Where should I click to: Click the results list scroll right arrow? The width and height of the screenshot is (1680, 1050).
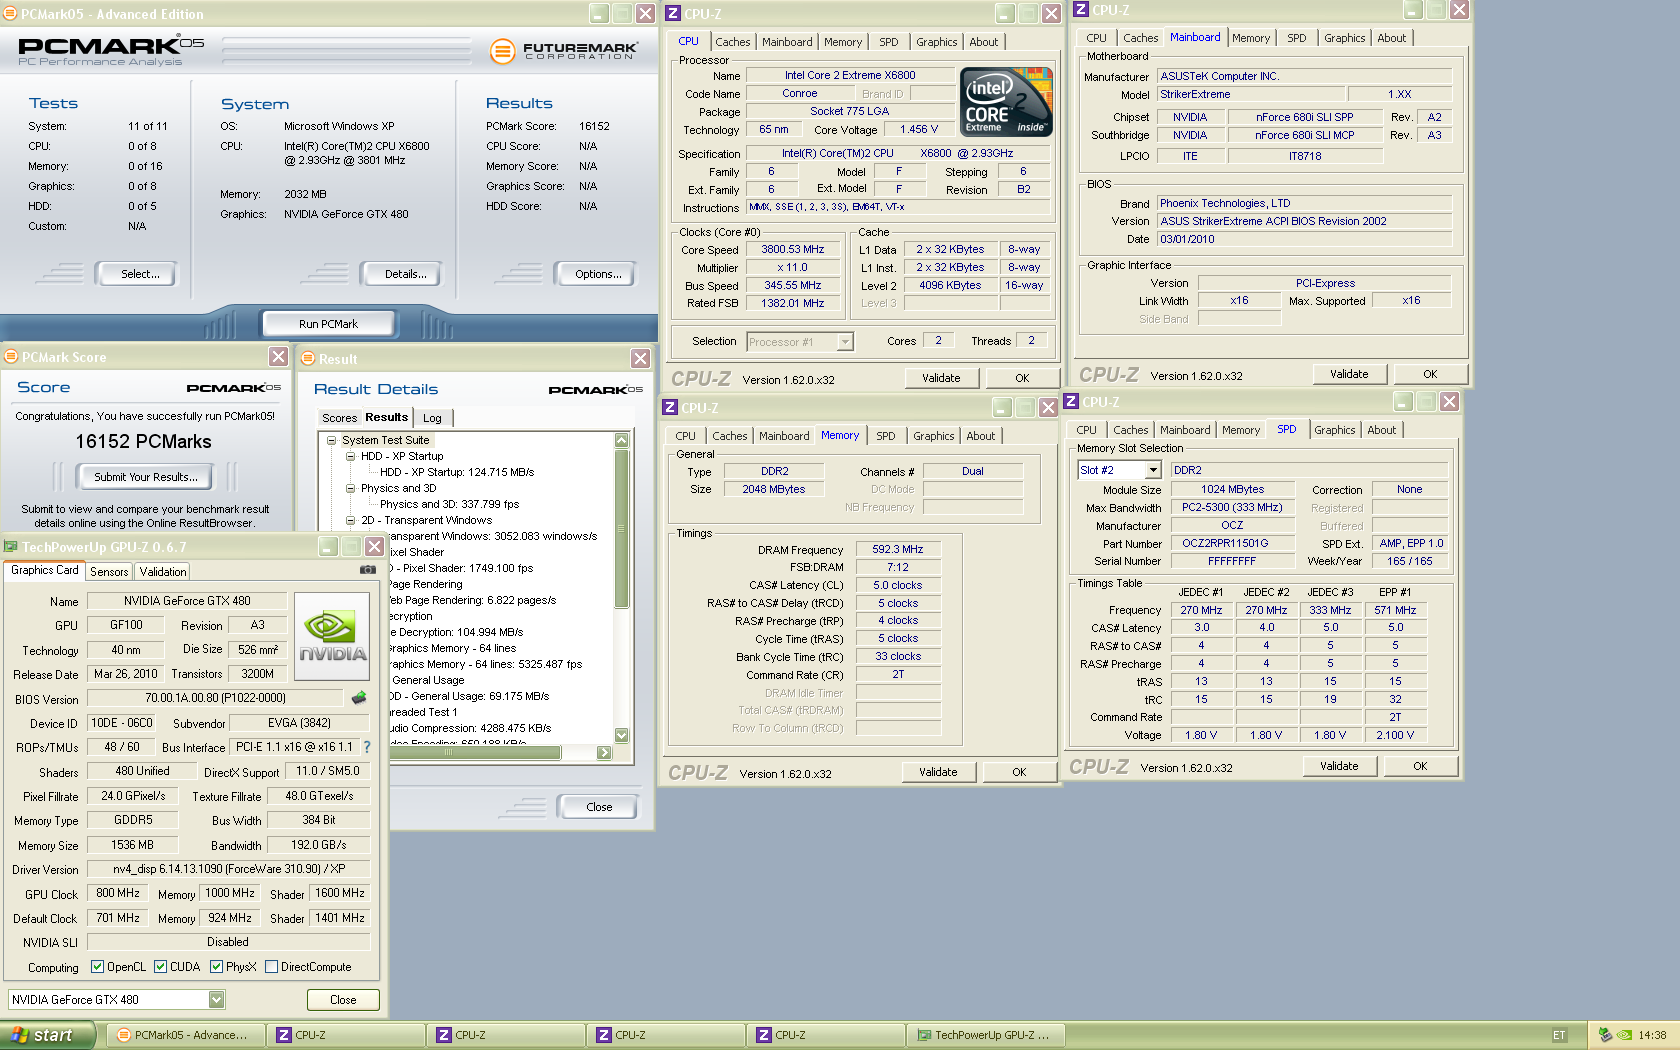pyautogui.click(x=604, y=753)
